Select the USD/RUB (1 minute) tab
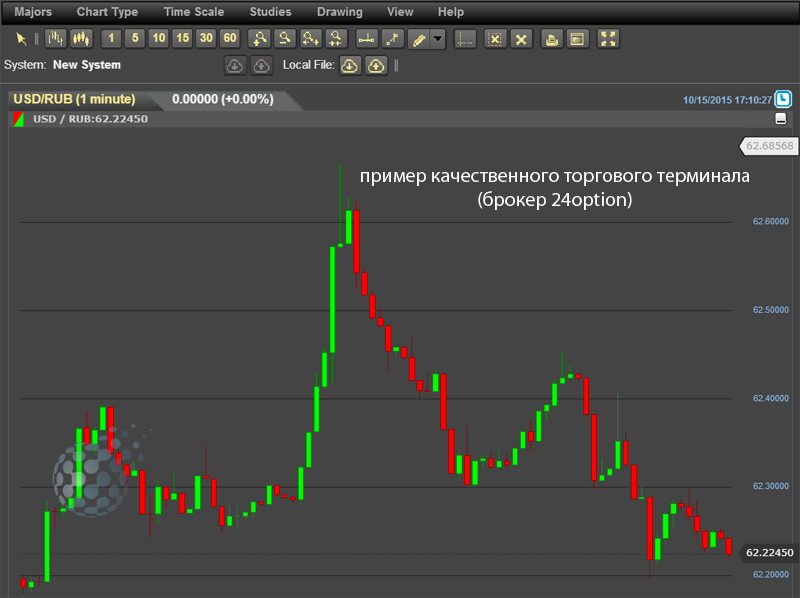The height and width of the screenshot is (598, 800). point(74,99)
